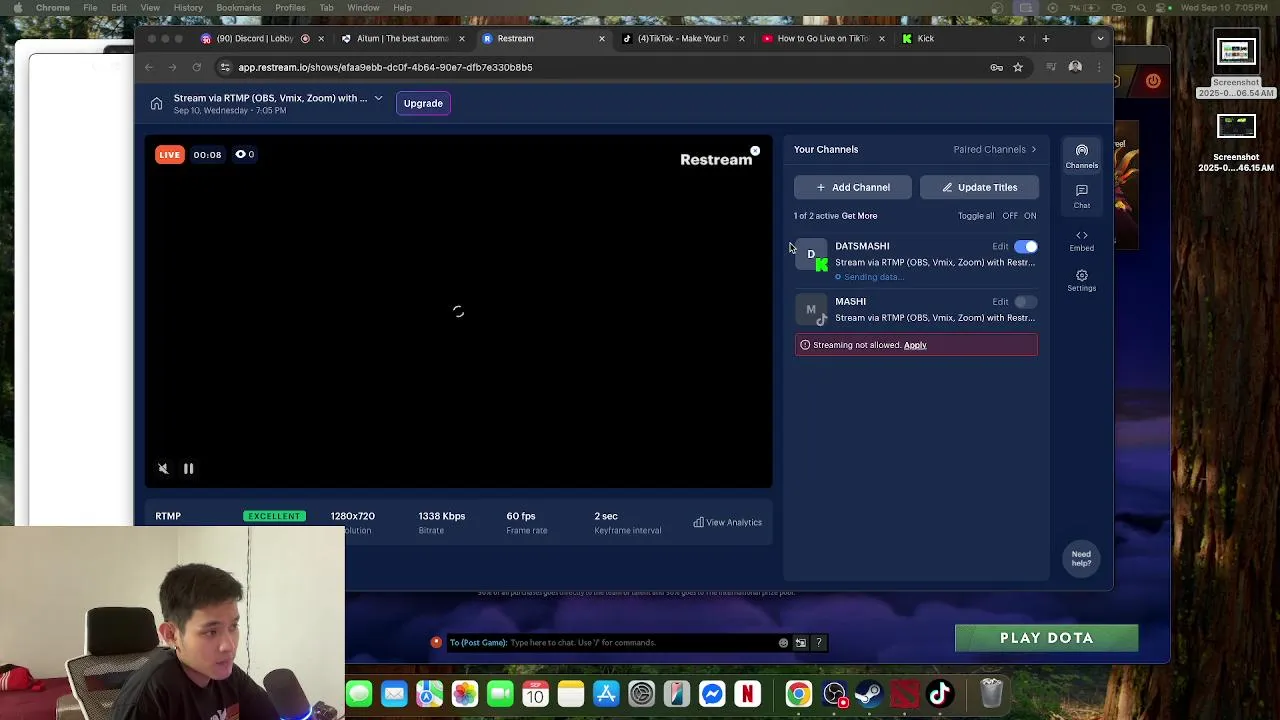Open Steam in the Dock
Viewport: 1280px width, 720px height.
click(869, 694)
